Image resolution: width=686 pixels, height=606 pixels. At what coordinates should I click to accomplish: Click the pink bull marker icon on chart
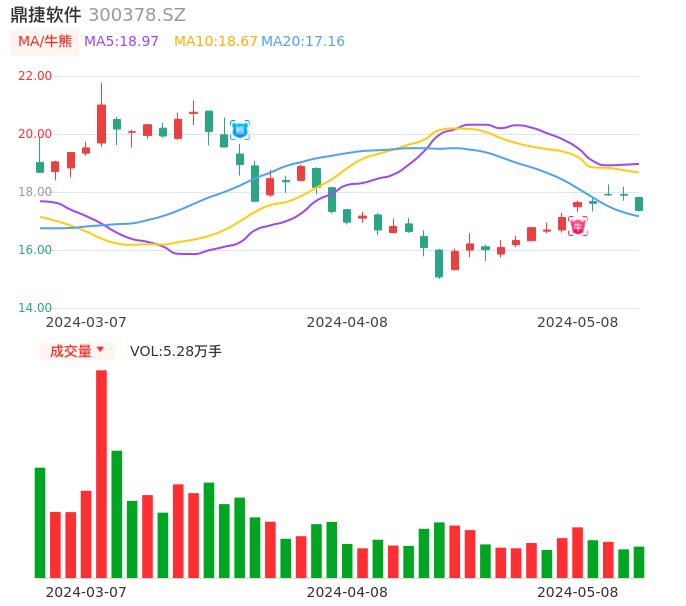(x=578, y=226)
